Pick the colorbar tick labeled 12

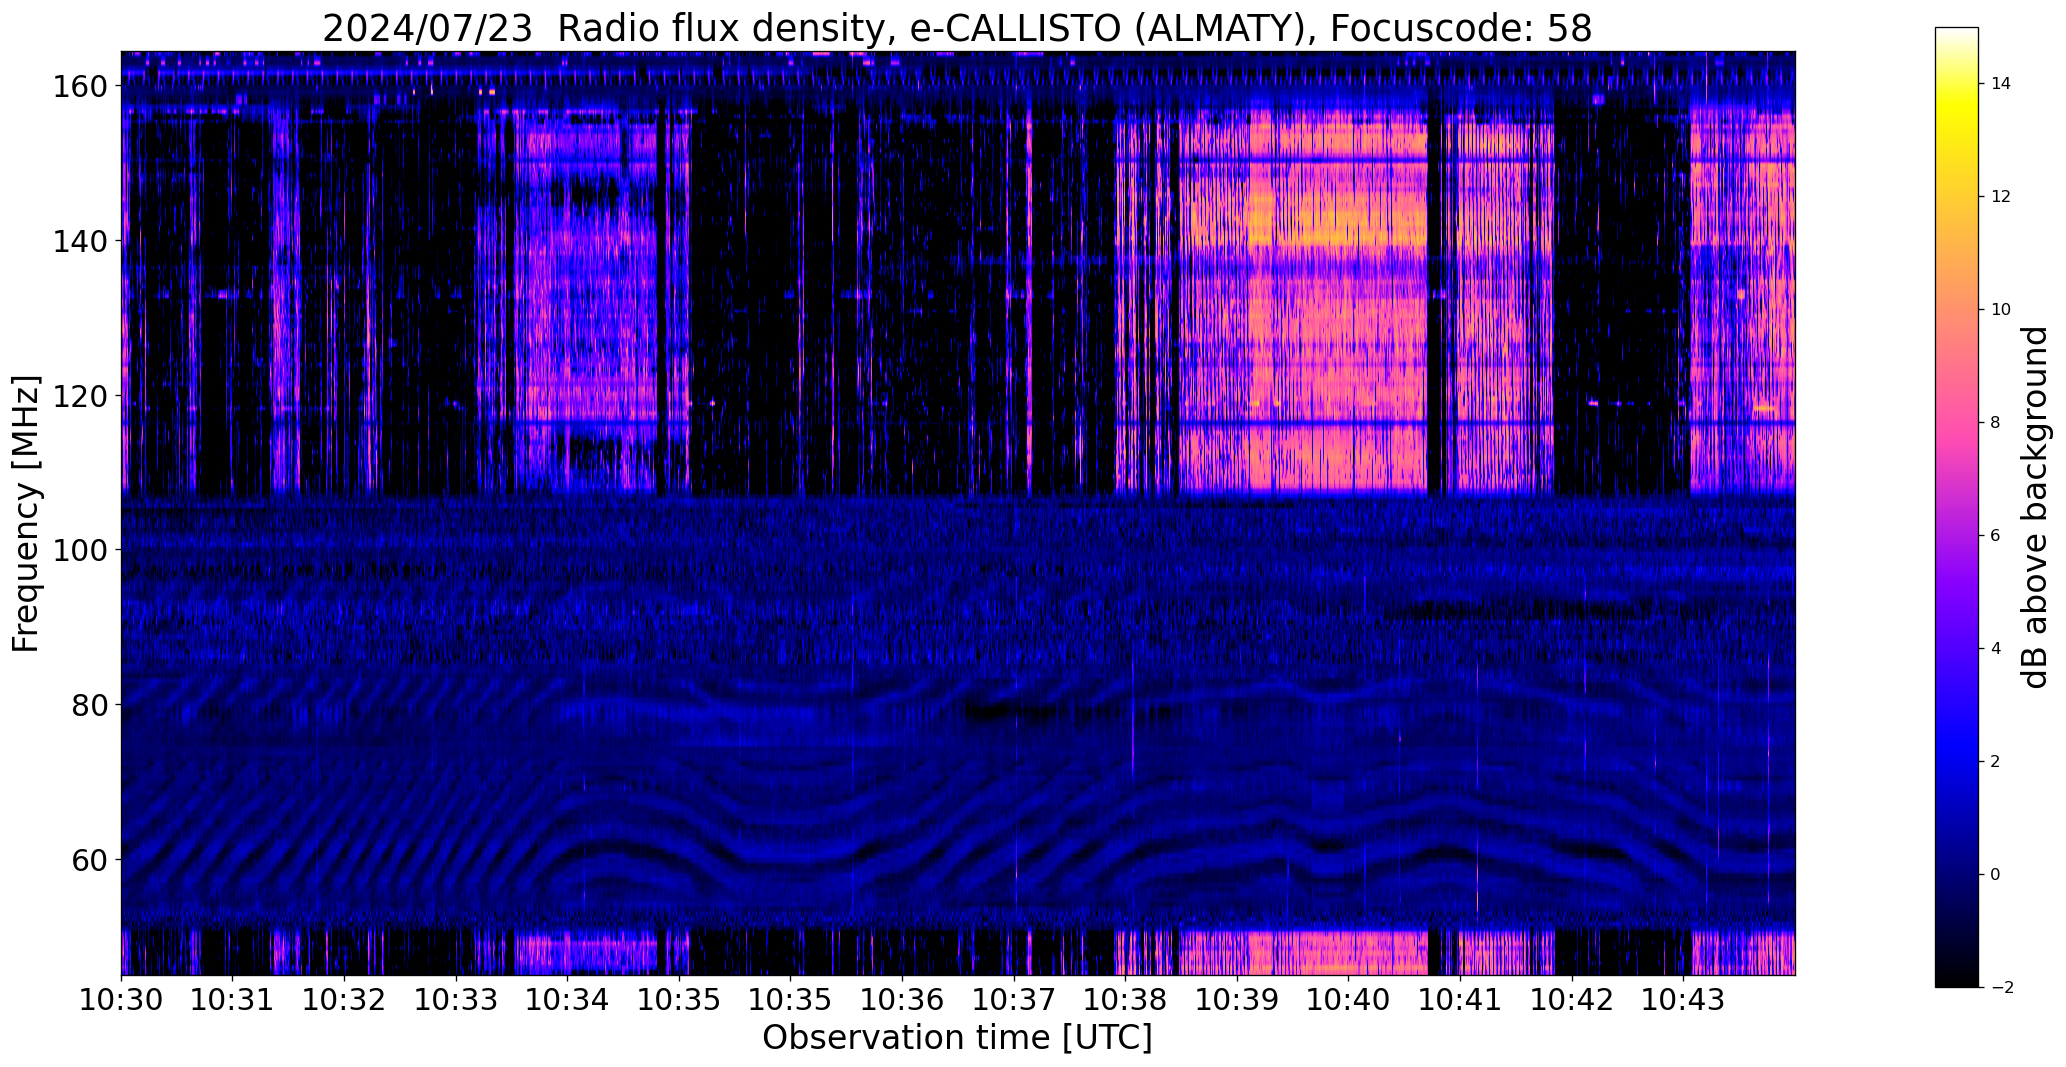(2001, 197)
